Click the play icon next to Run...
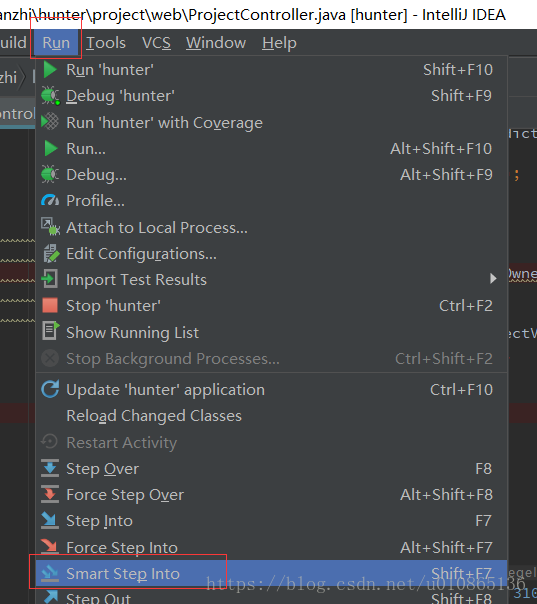This screenshot has width=537, height=604. click(50, 148)
